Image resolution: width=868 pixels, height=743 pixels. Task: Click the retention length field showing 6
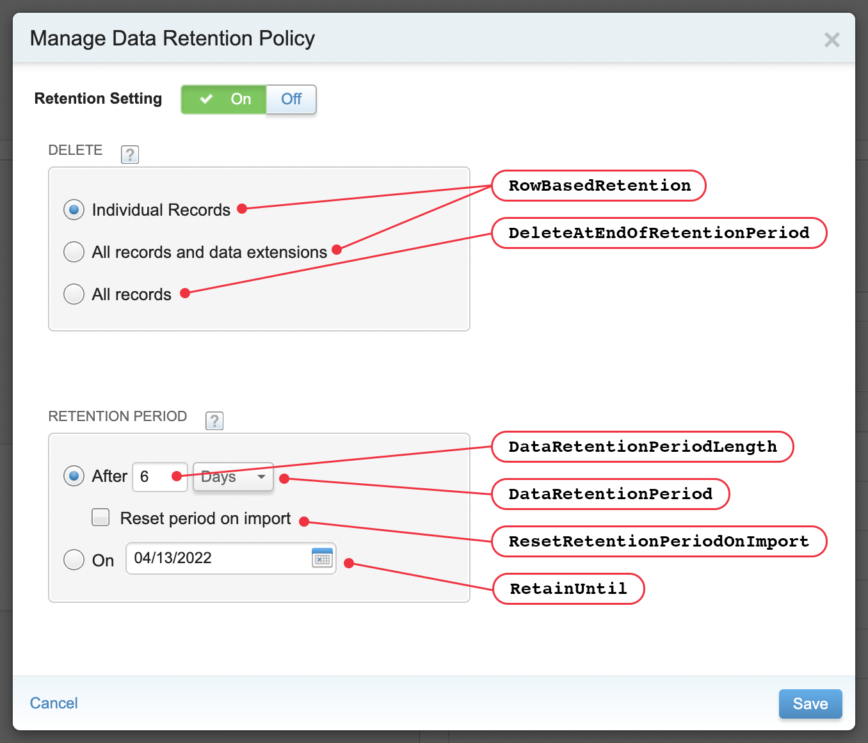point(160,477)
